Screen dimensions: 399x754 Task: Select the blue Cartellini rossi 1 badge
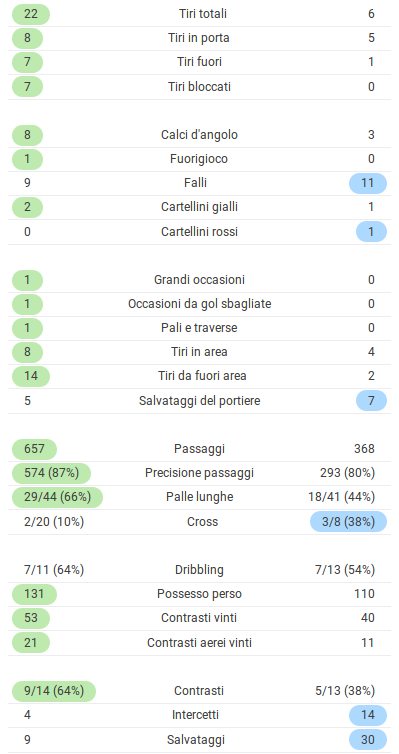[x=371, y=232]
